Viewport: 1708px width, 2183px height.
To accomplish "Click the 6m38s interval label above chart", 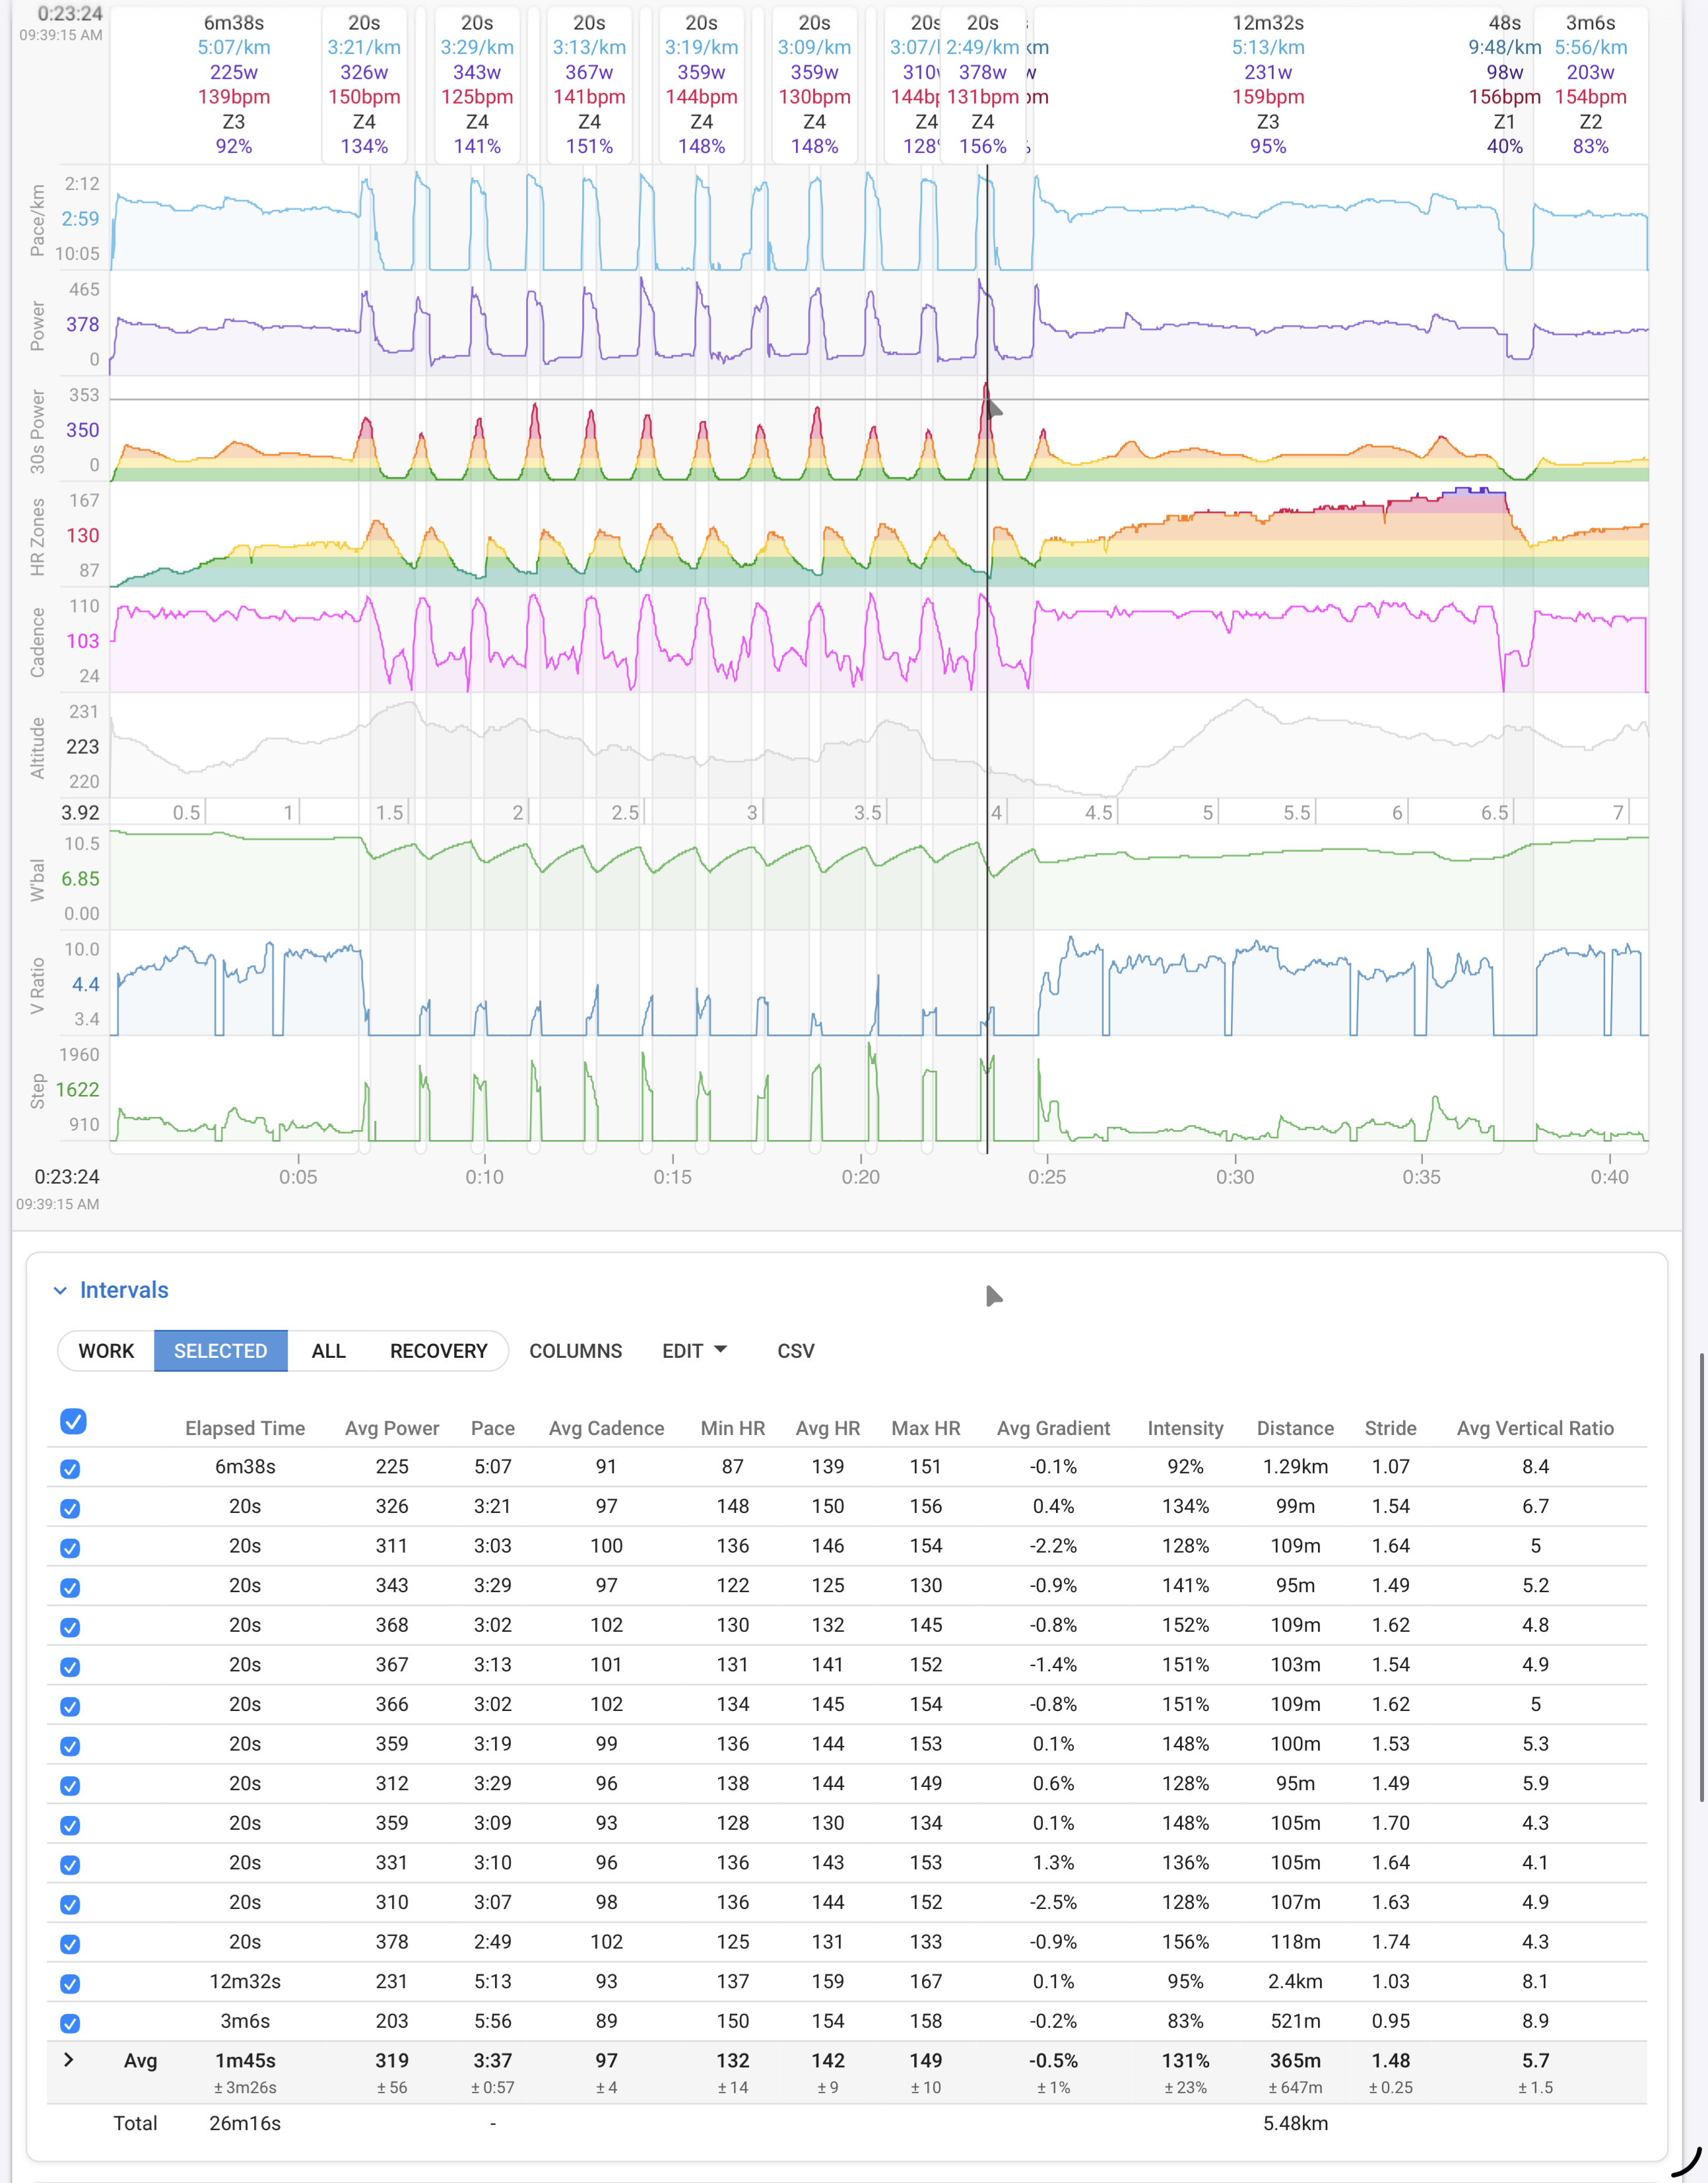I will (x=233, y=22).
